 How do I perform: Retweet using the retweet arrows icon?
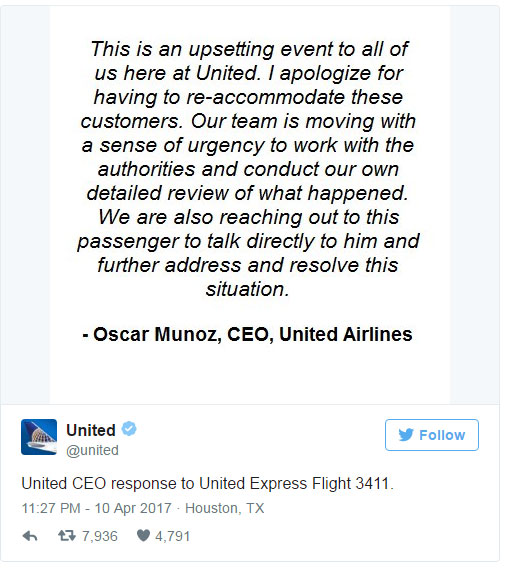67,536
